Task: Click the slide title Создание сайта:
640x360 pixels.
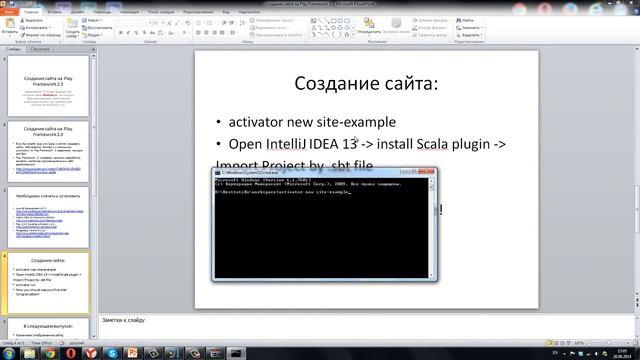Action: [x=366, y=83]
